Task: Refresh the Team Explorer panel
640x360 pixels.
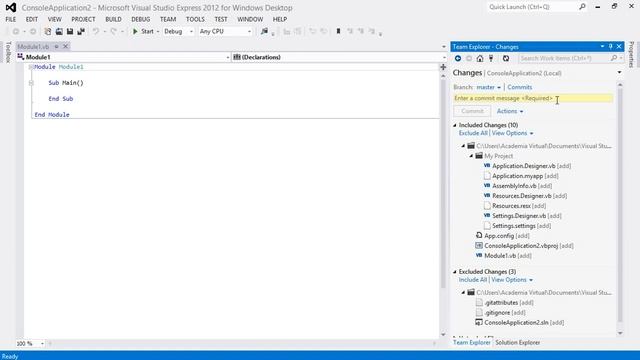Action: pyautogui.click(x=506, y=58)
